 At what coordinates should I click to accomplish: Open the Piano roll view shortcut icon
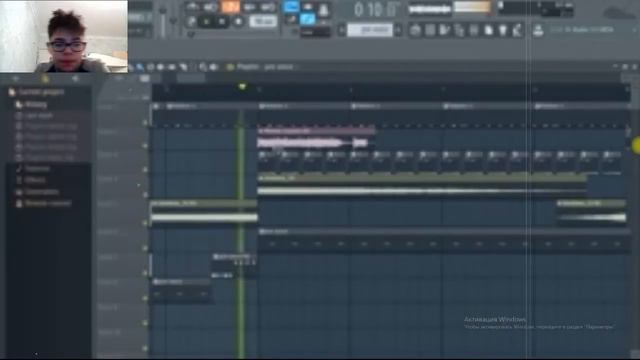point(430,30)
